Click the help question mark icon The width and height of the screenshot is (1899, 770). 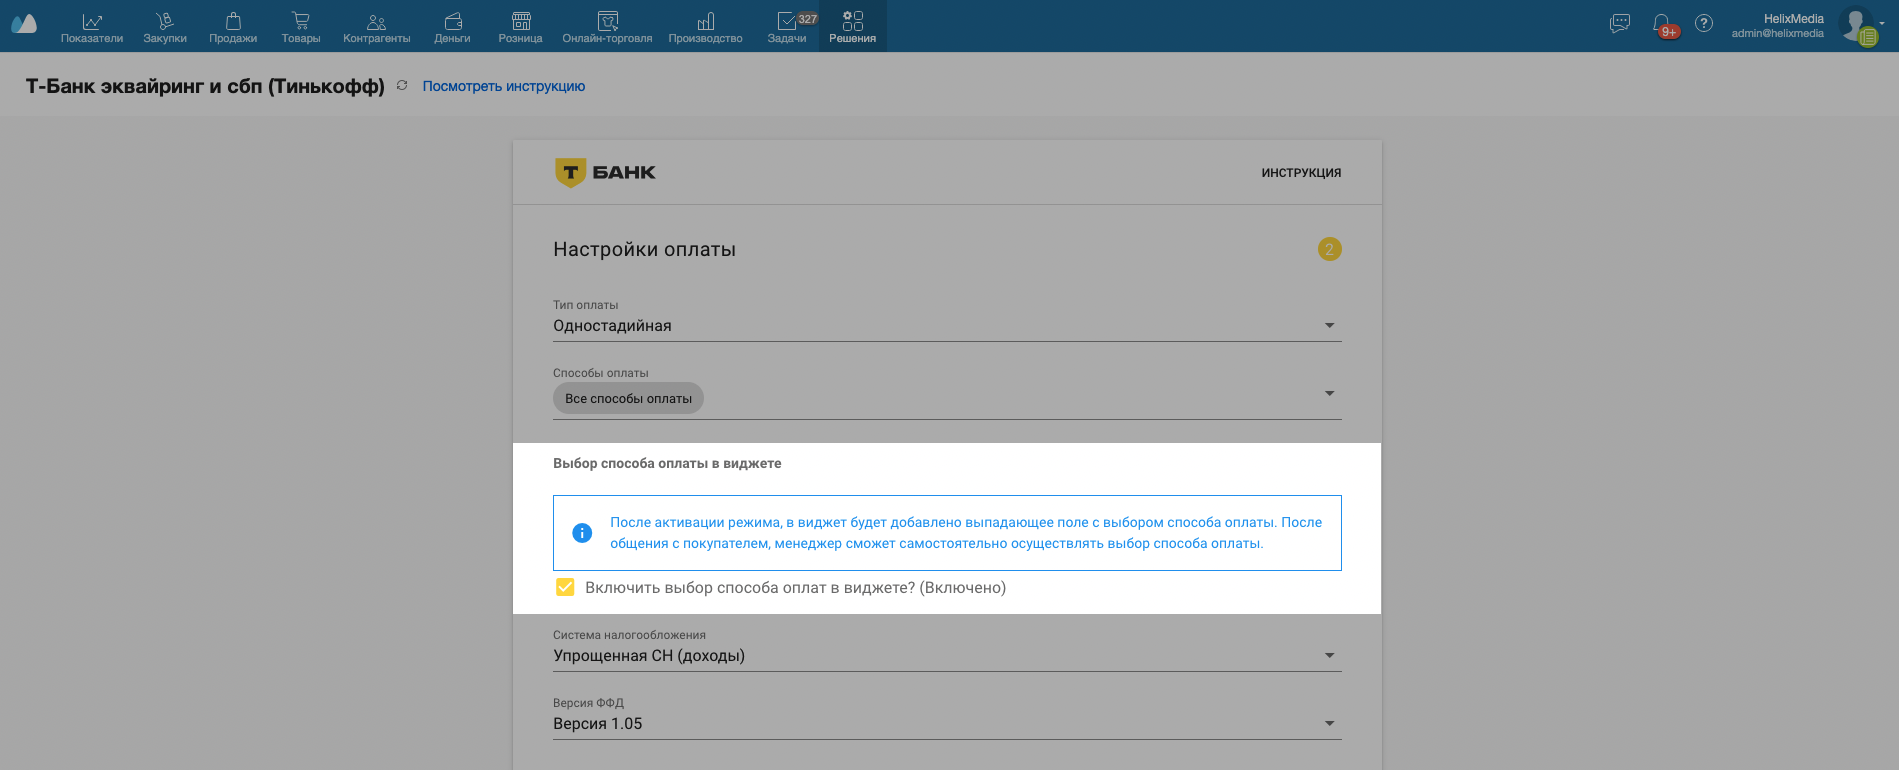pyautogui.click(x=1704, y=24)
